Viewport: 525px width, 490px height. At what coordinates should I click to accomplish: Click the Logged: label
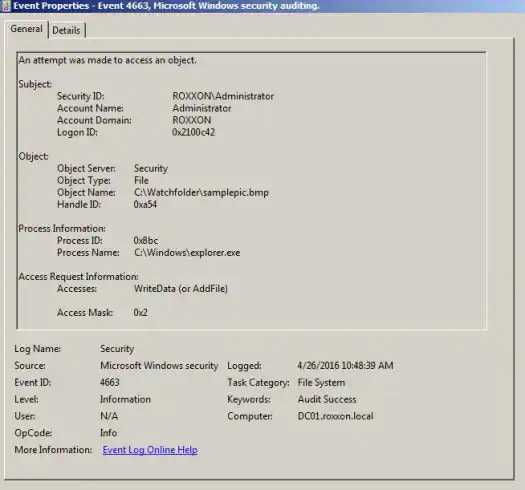tap(244, 366)
